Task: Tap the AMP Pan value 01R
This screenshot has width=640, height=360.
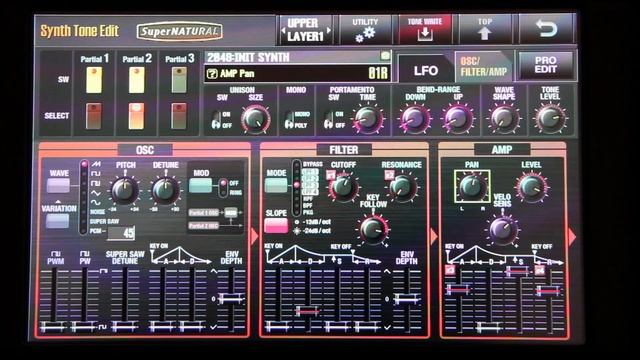Action: (377, 73)
